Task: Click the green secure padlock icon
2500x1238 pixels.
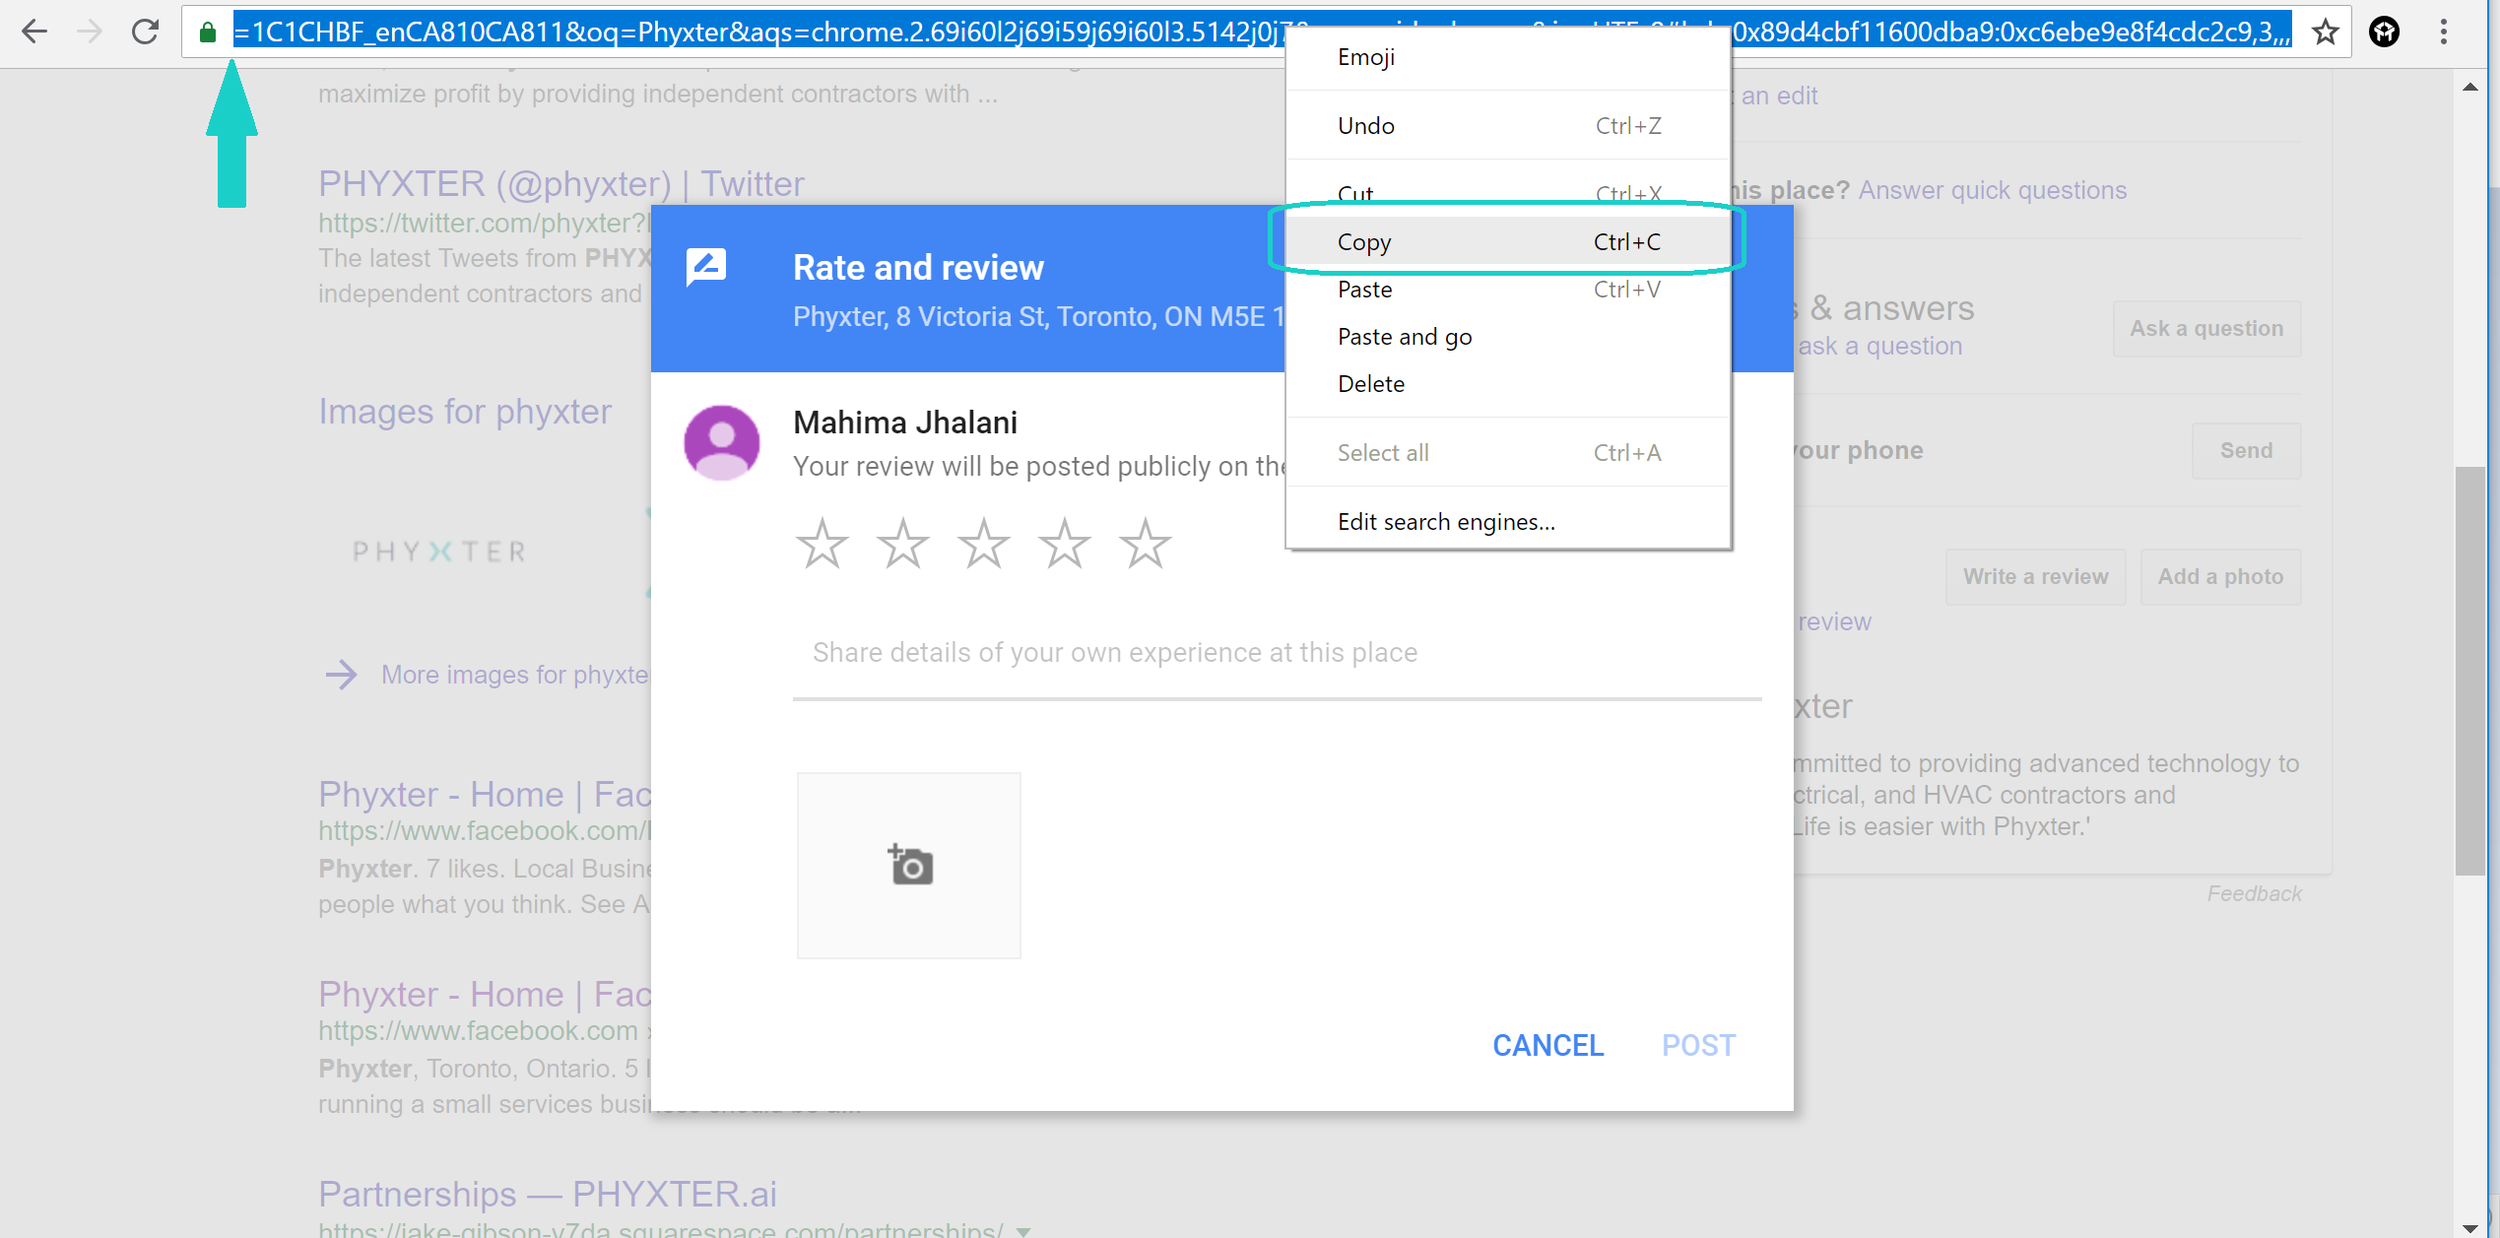Action: 207,32
